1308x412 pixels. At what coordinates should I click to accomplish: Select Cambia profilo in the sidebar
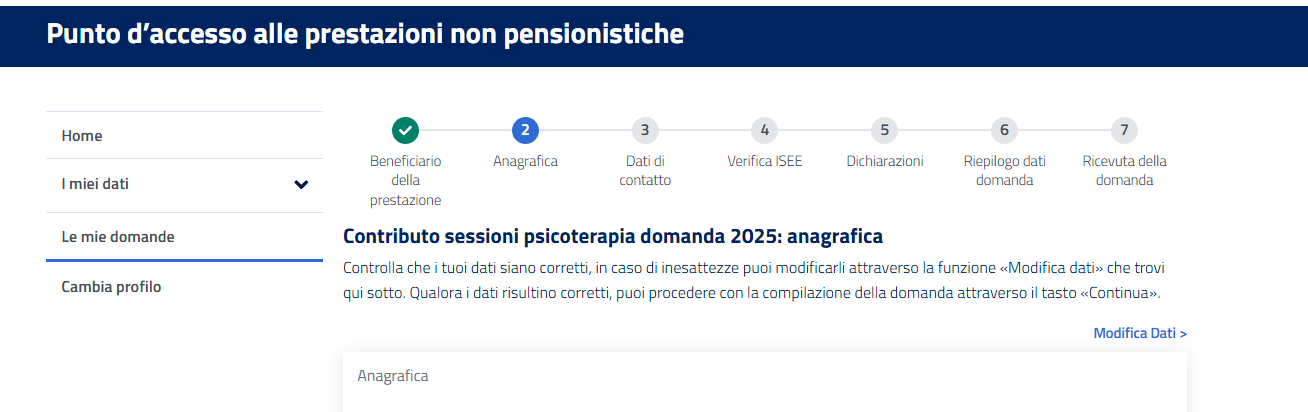tap(111, 287)
